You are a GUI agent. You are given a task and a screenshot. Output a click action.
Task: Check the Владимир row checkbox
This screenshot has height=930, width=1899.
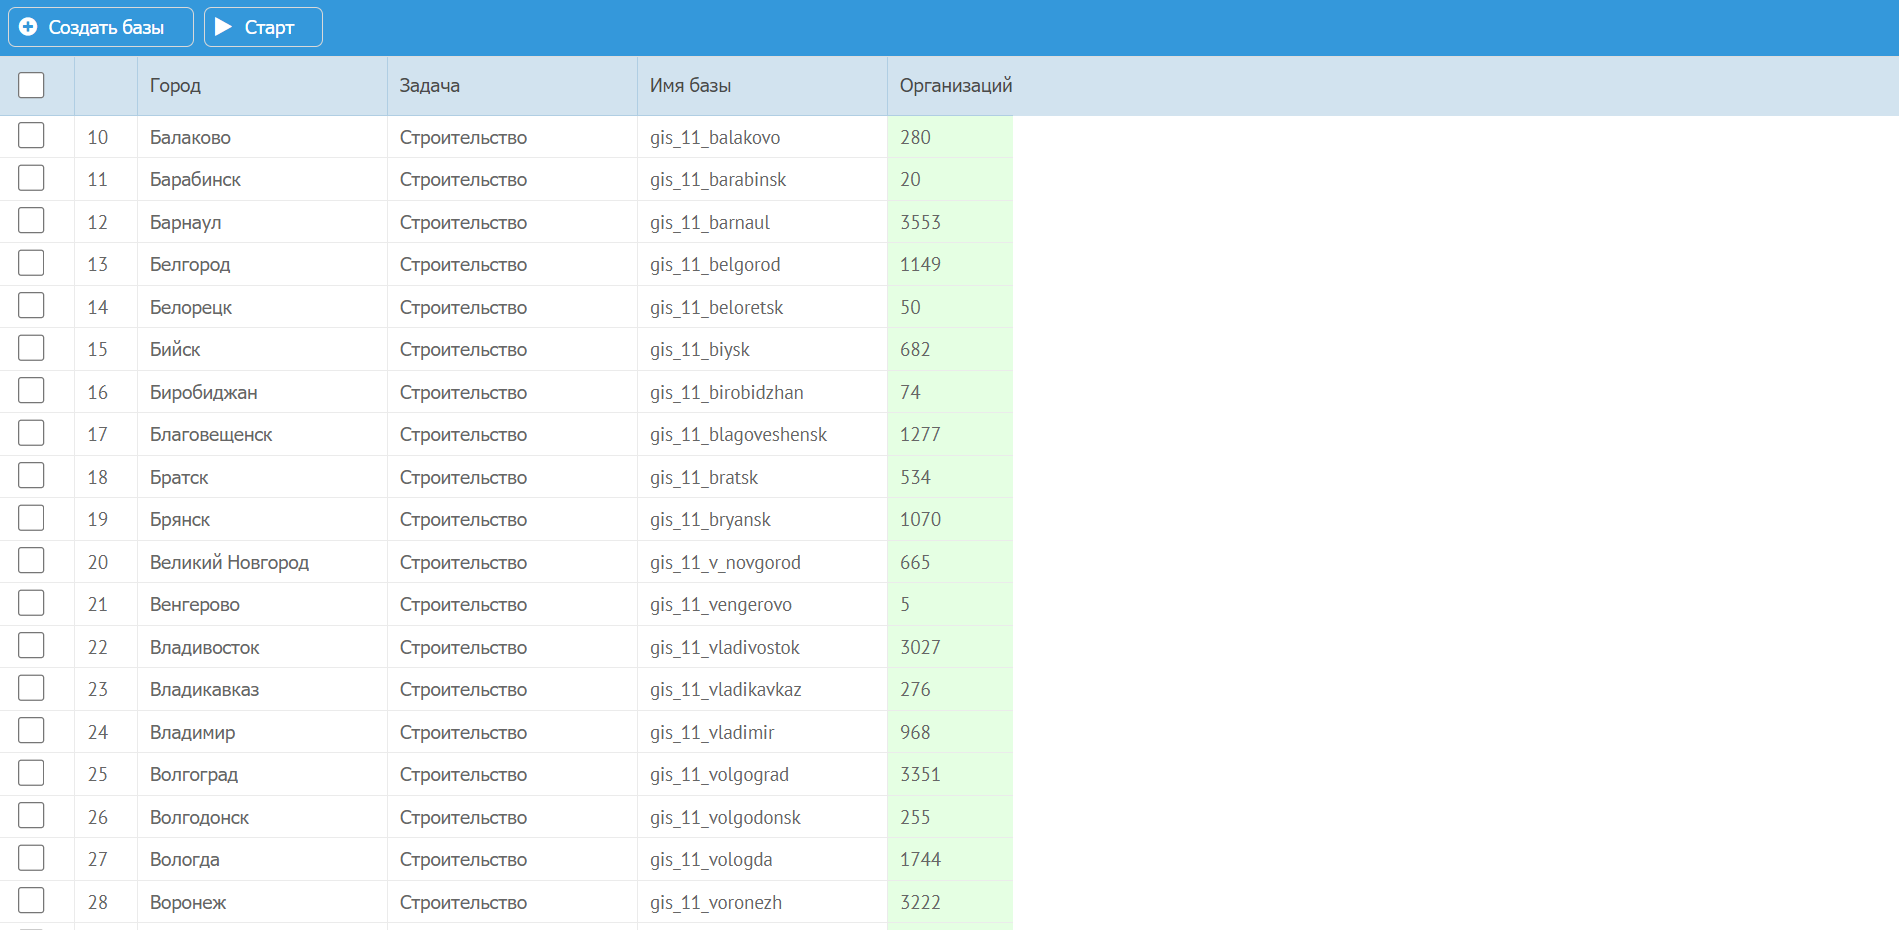click(x=31, y=731)
